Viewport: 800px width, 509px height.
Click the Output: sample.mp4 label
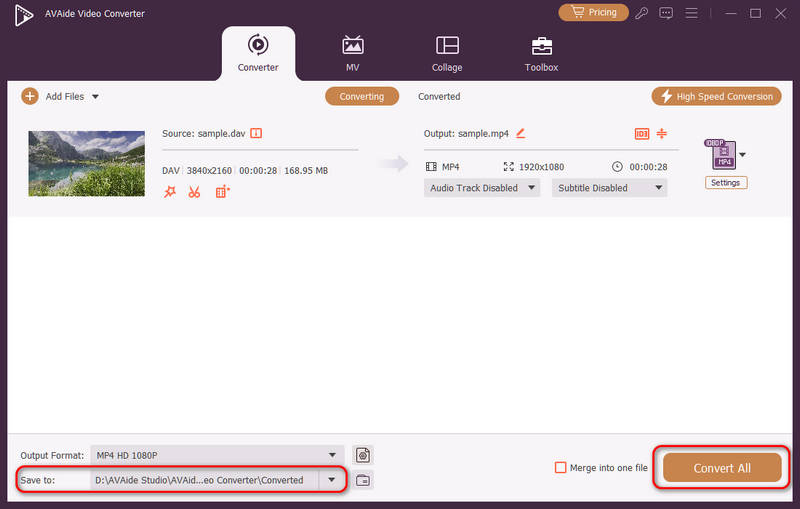tap(466, 134)
